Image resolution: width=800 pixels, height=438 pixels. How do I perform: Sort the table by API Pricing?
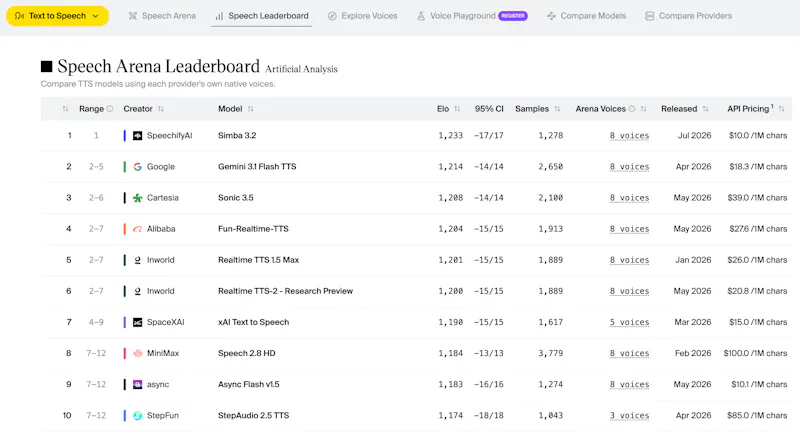[781, 109]
